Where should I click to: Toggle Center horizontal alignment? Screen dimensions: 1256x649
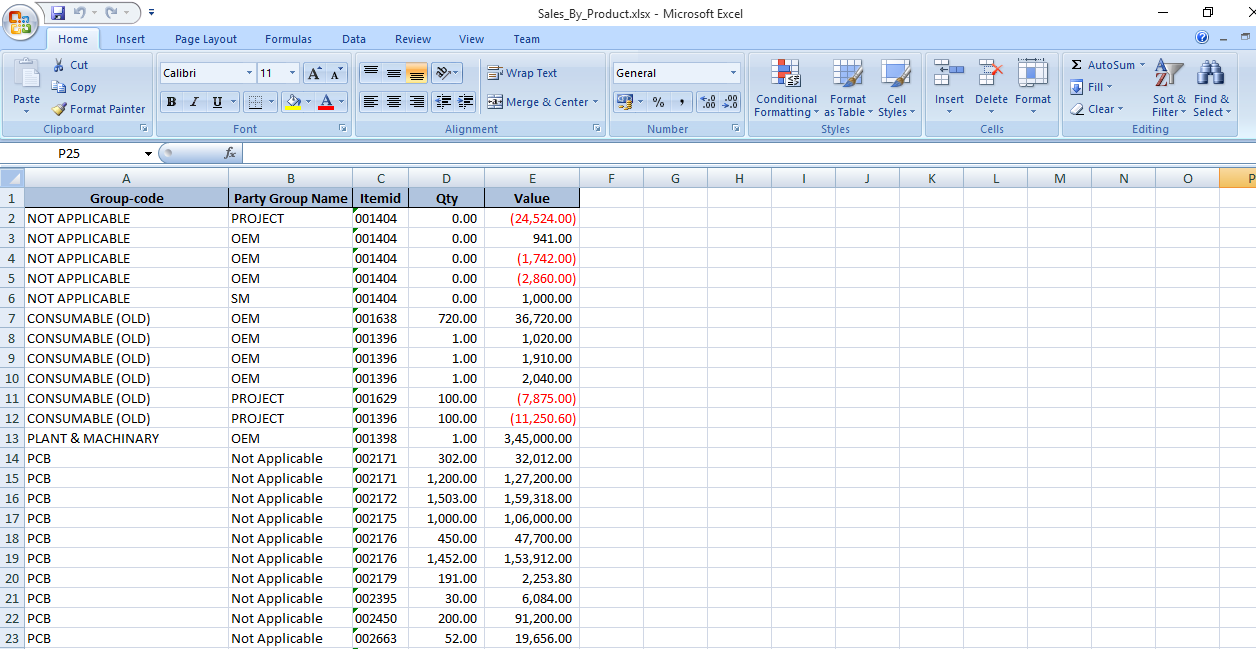(x=394, y=102)
